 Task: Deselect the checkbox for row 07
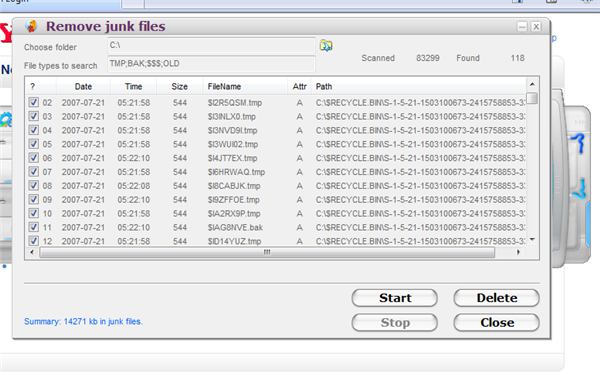point(34,171)
